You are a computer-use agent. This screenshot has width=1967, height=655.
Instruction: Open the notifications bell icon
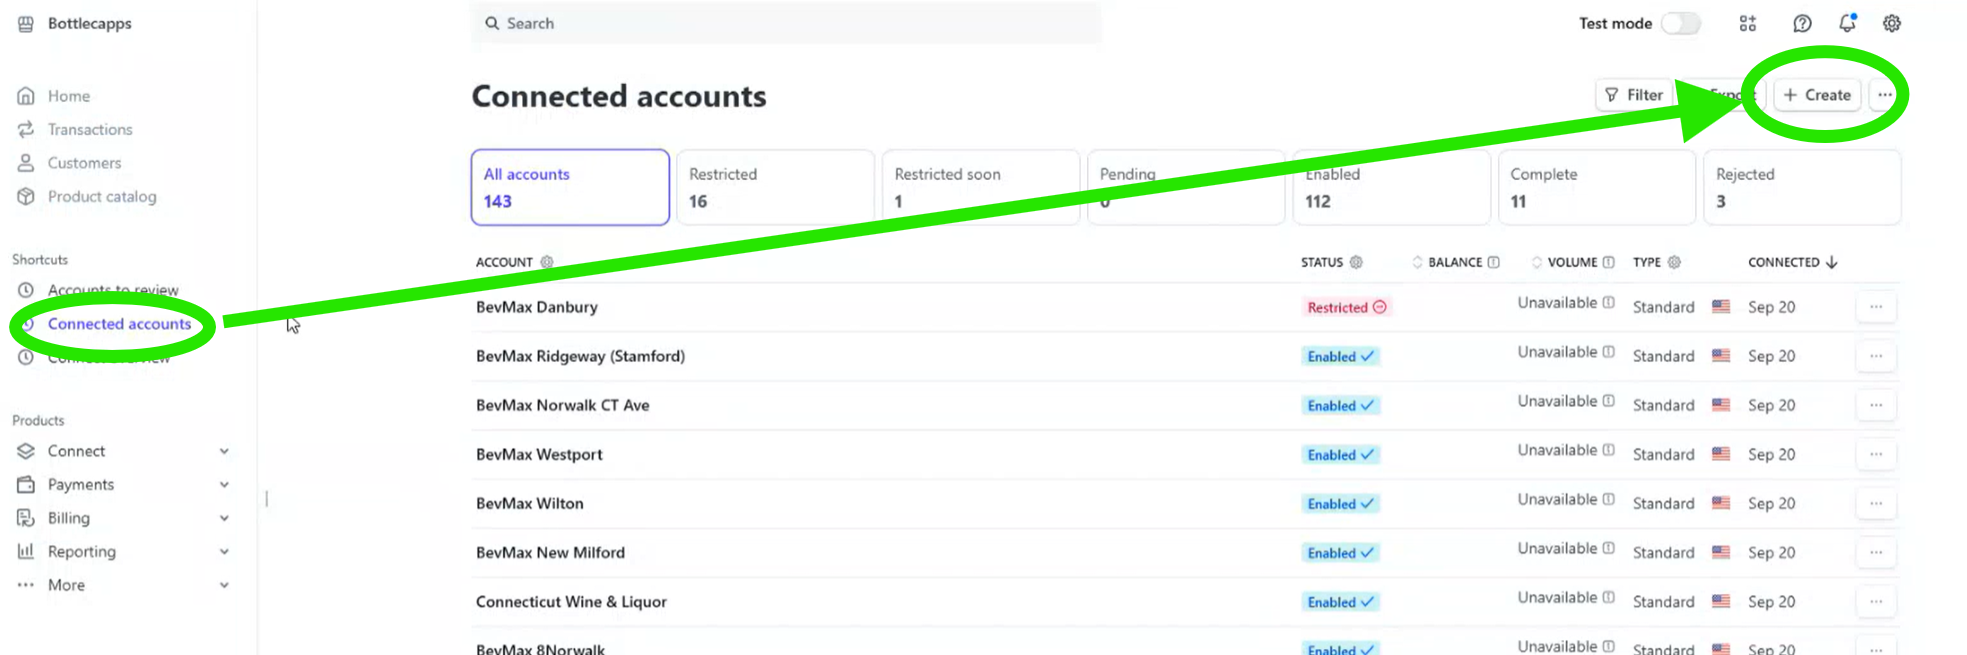pos(1847,23)
